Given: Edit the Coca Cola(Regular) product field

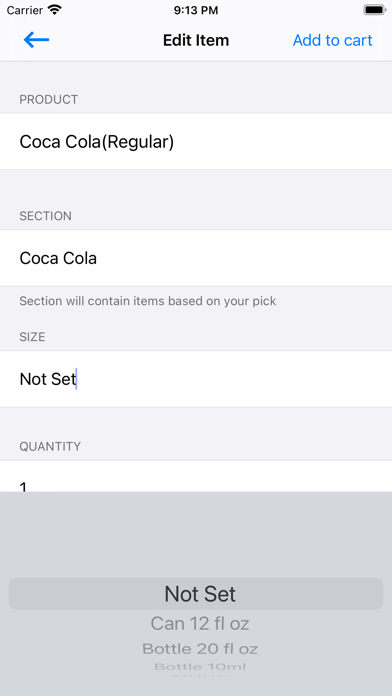Looking at the screenshot, I should [196, 142].
